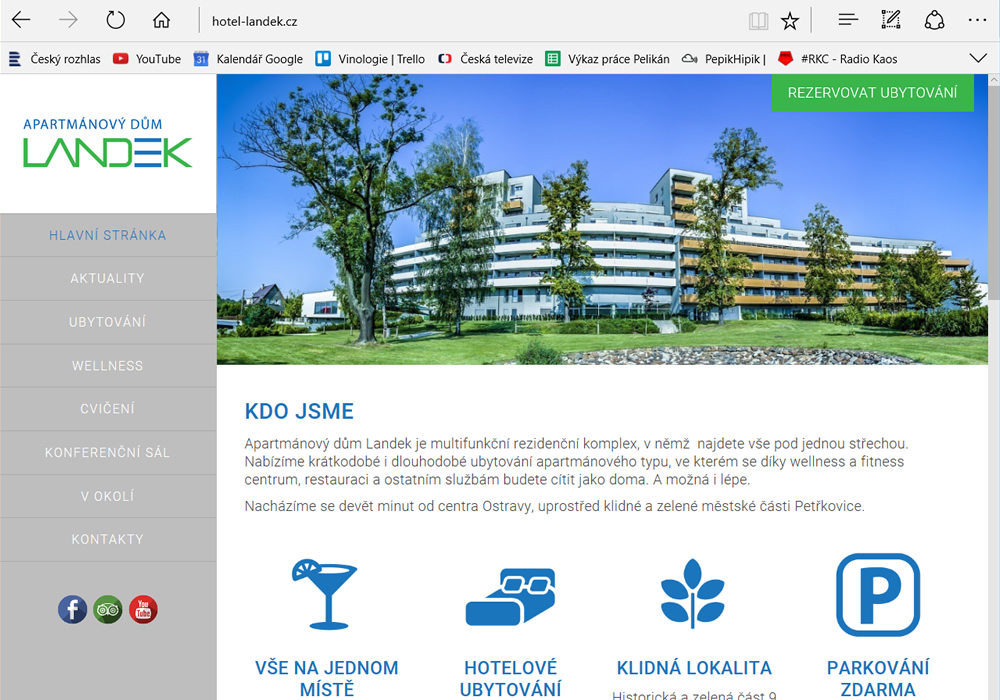1000x700 pixels.
Task: Open the Wellness menu item
Action: pos(108,366)
